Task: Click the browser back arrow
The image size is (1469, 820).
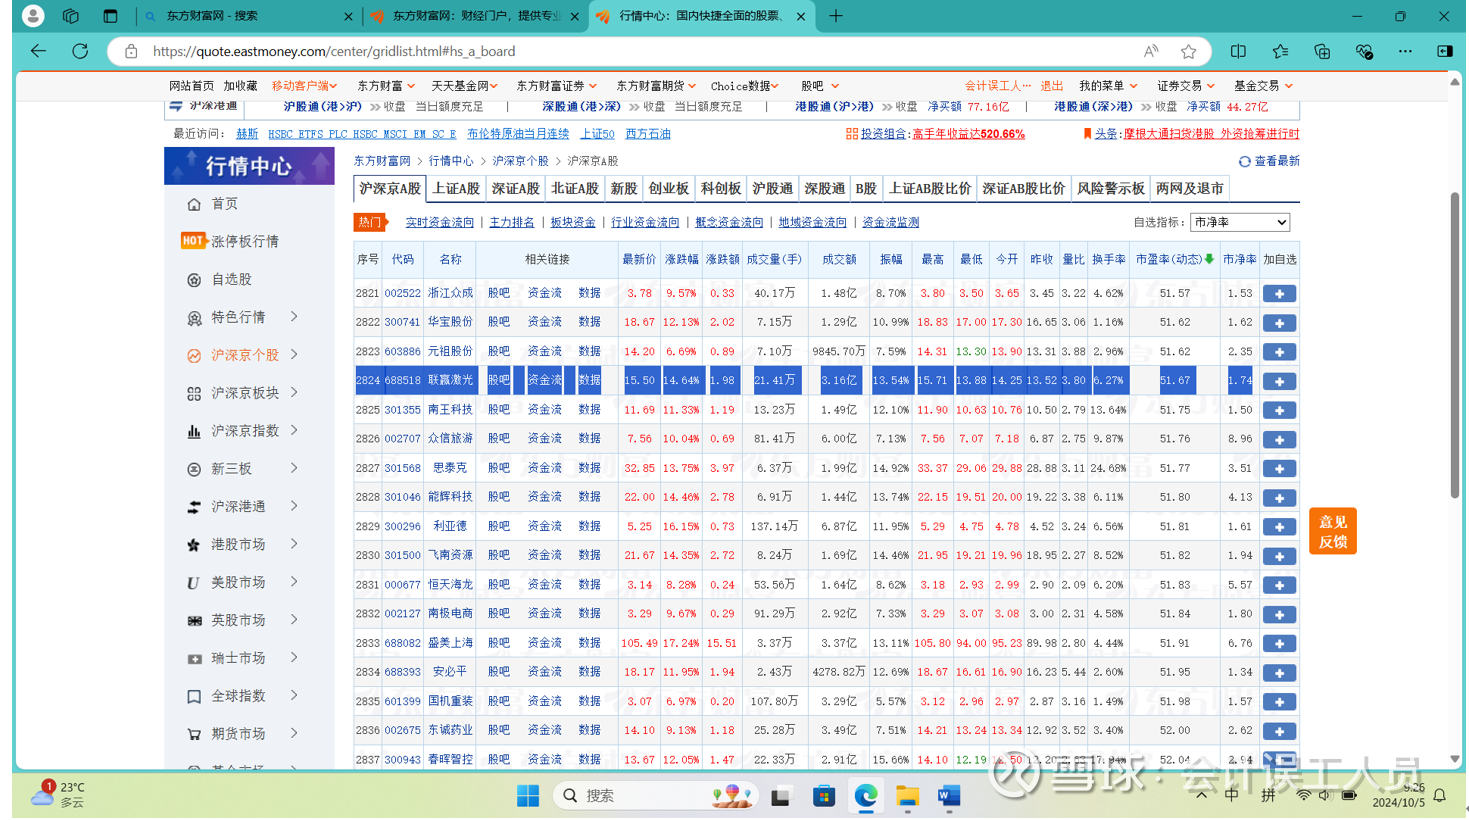Action: coord(38,51)
